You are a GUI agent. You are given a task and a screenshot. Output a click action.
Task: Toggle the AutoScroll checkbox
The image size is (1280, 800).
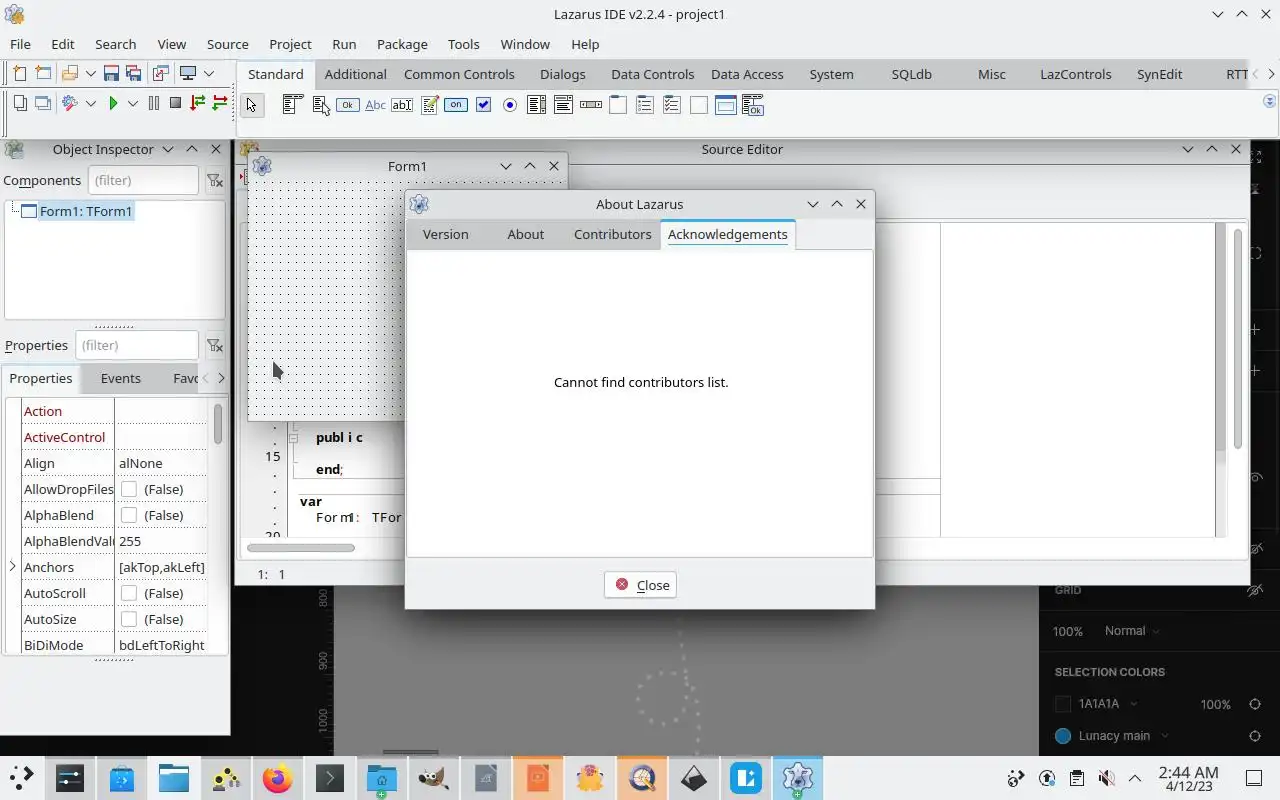coord(129,593)
